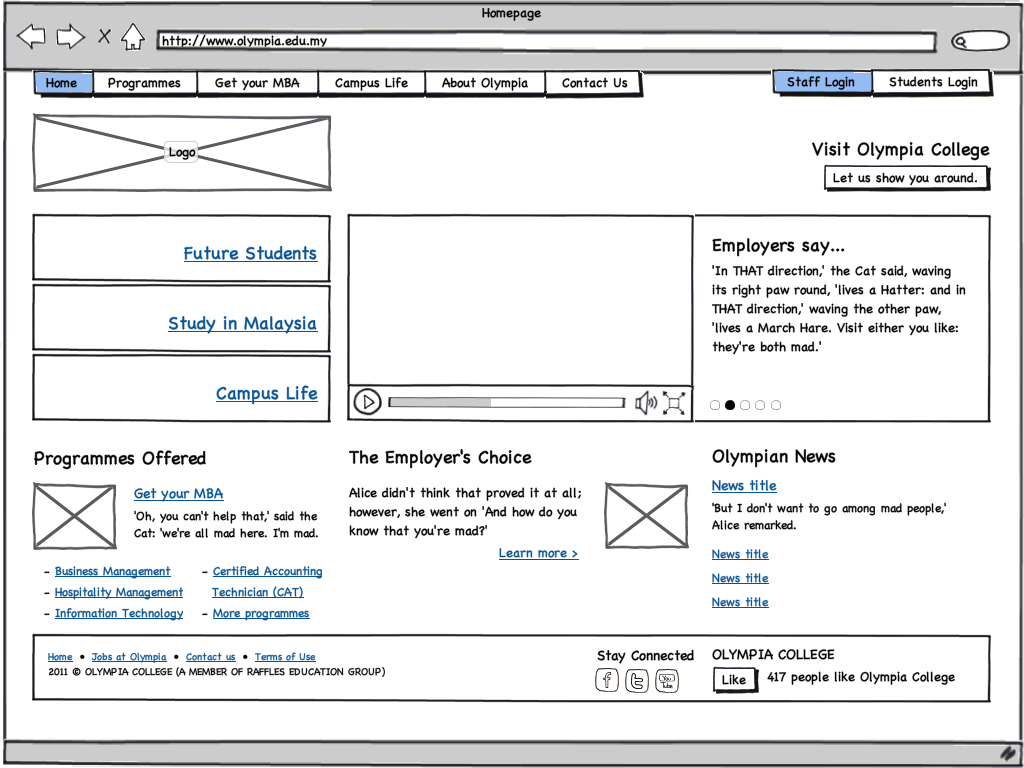The width and height of the screenshot is (1024, 768).
Task: Open the Get your MBA programme link
Action: tap(178, 494)
